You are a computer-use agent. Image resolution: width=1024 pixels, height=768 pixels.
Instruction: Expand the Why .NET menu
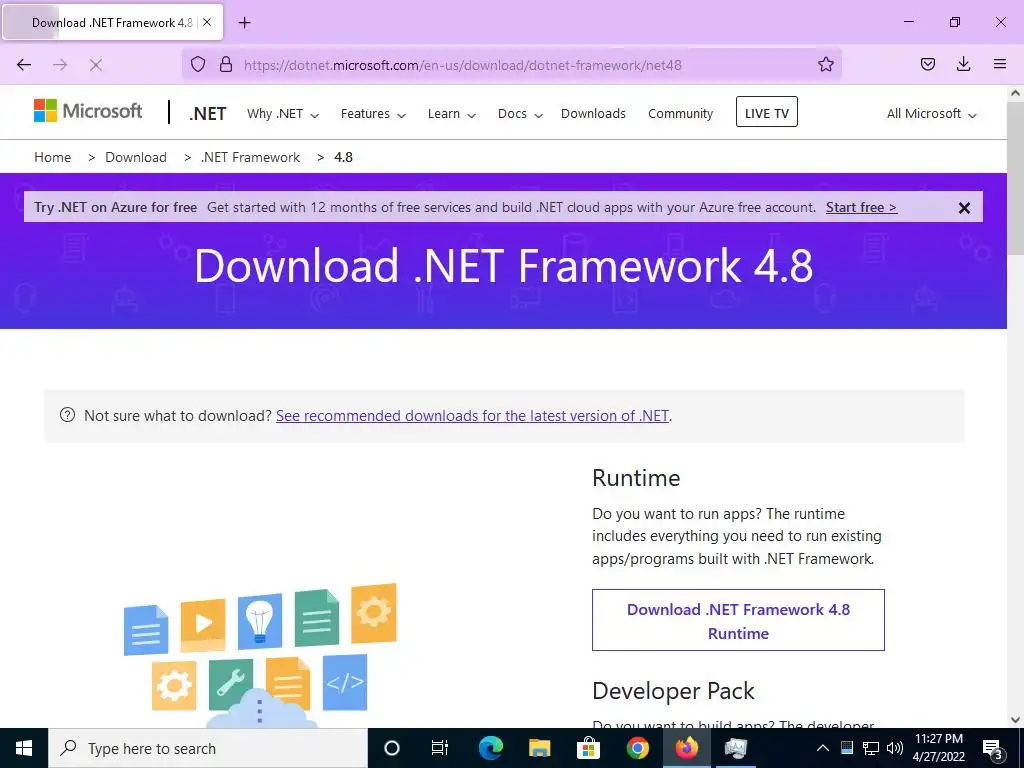point(283,114)
